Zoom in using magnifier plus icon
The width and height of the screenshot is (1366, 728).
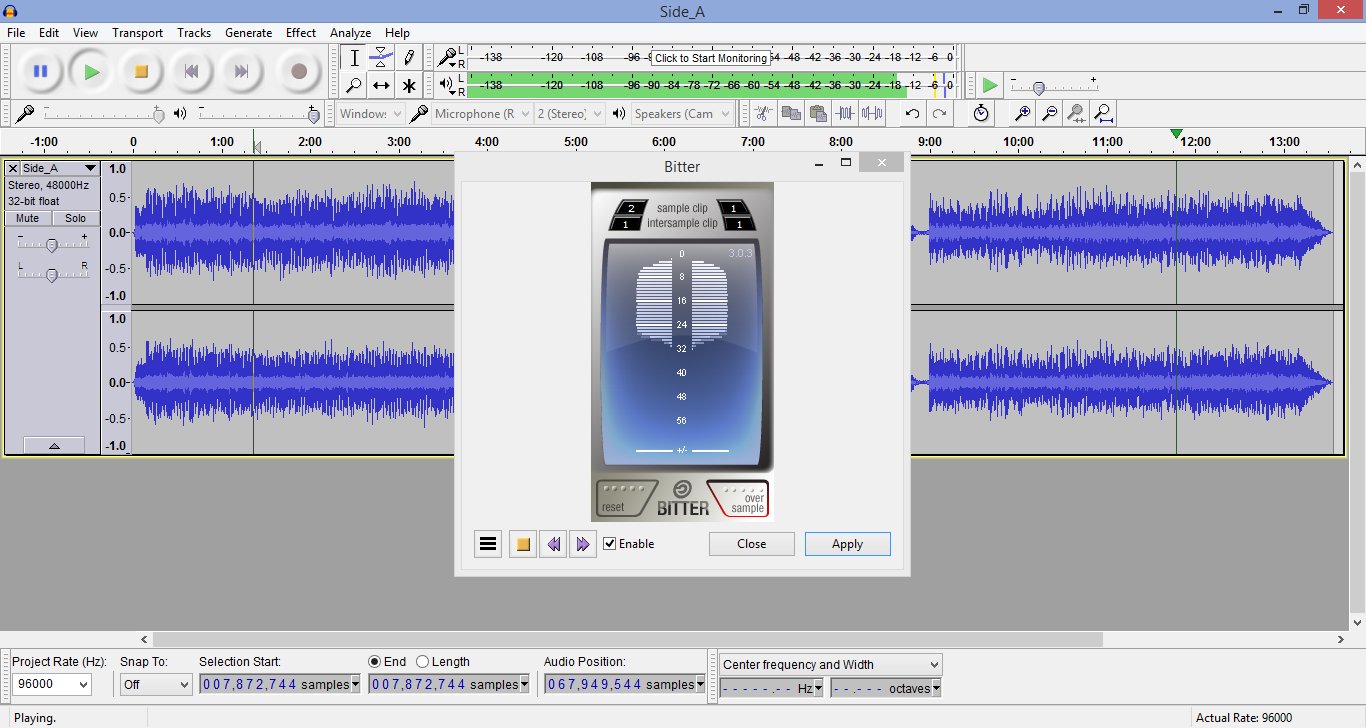coord(1022,113)
